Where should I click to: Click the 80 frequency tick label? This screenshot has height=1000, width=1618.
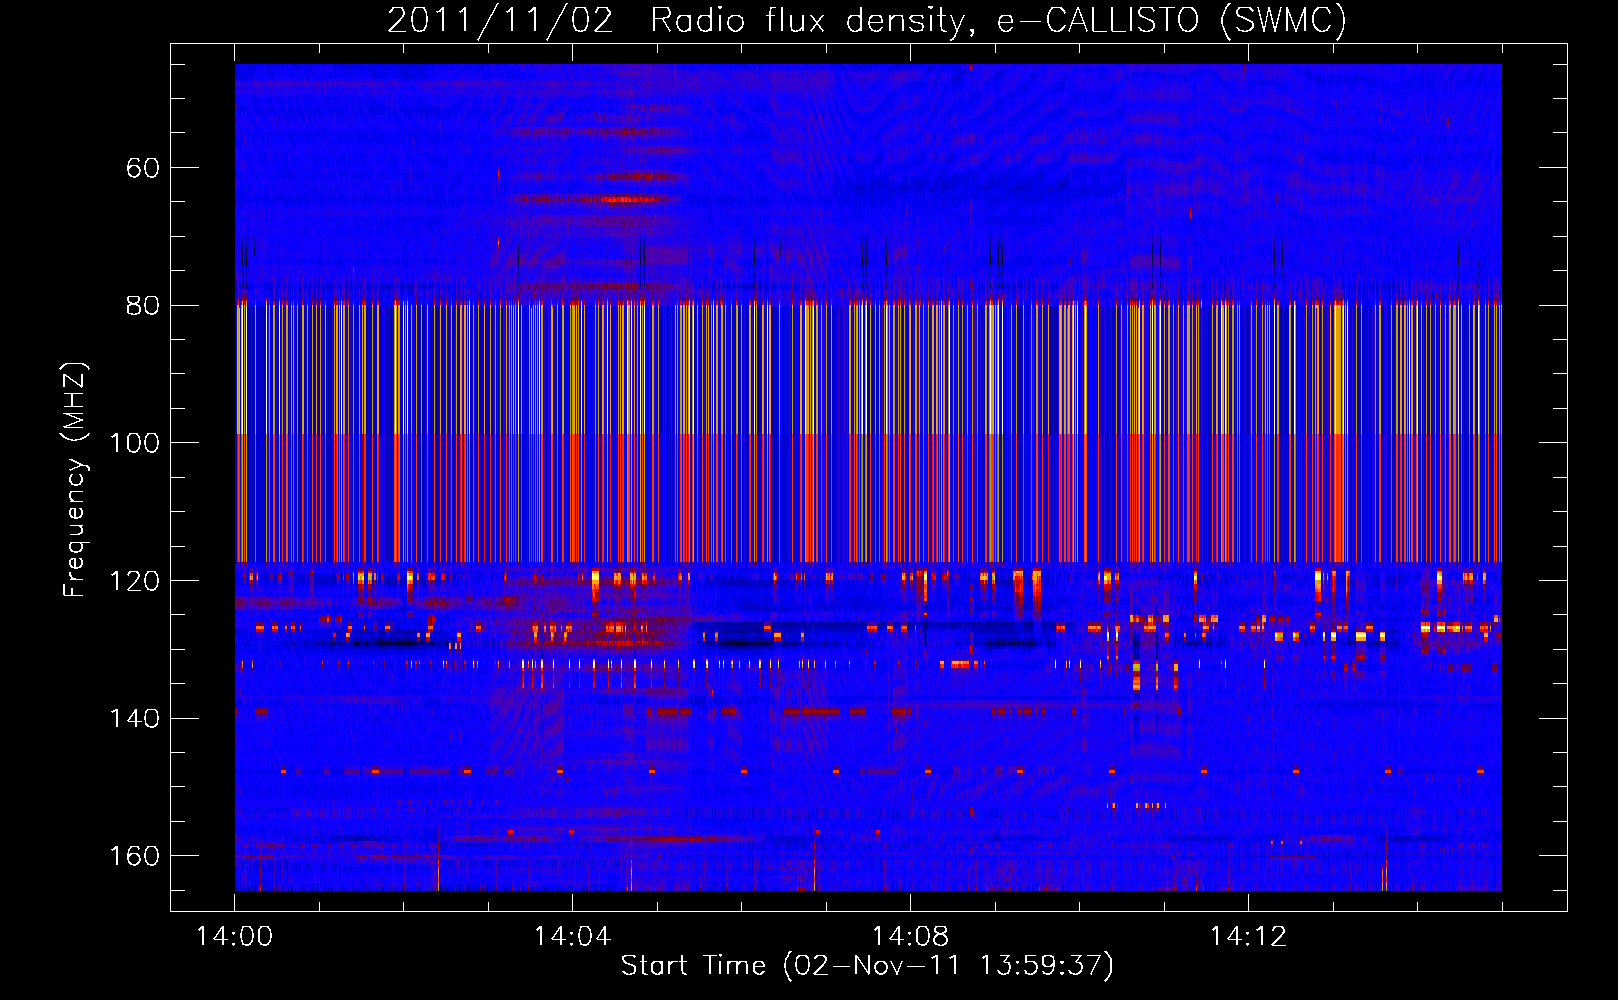143,305
